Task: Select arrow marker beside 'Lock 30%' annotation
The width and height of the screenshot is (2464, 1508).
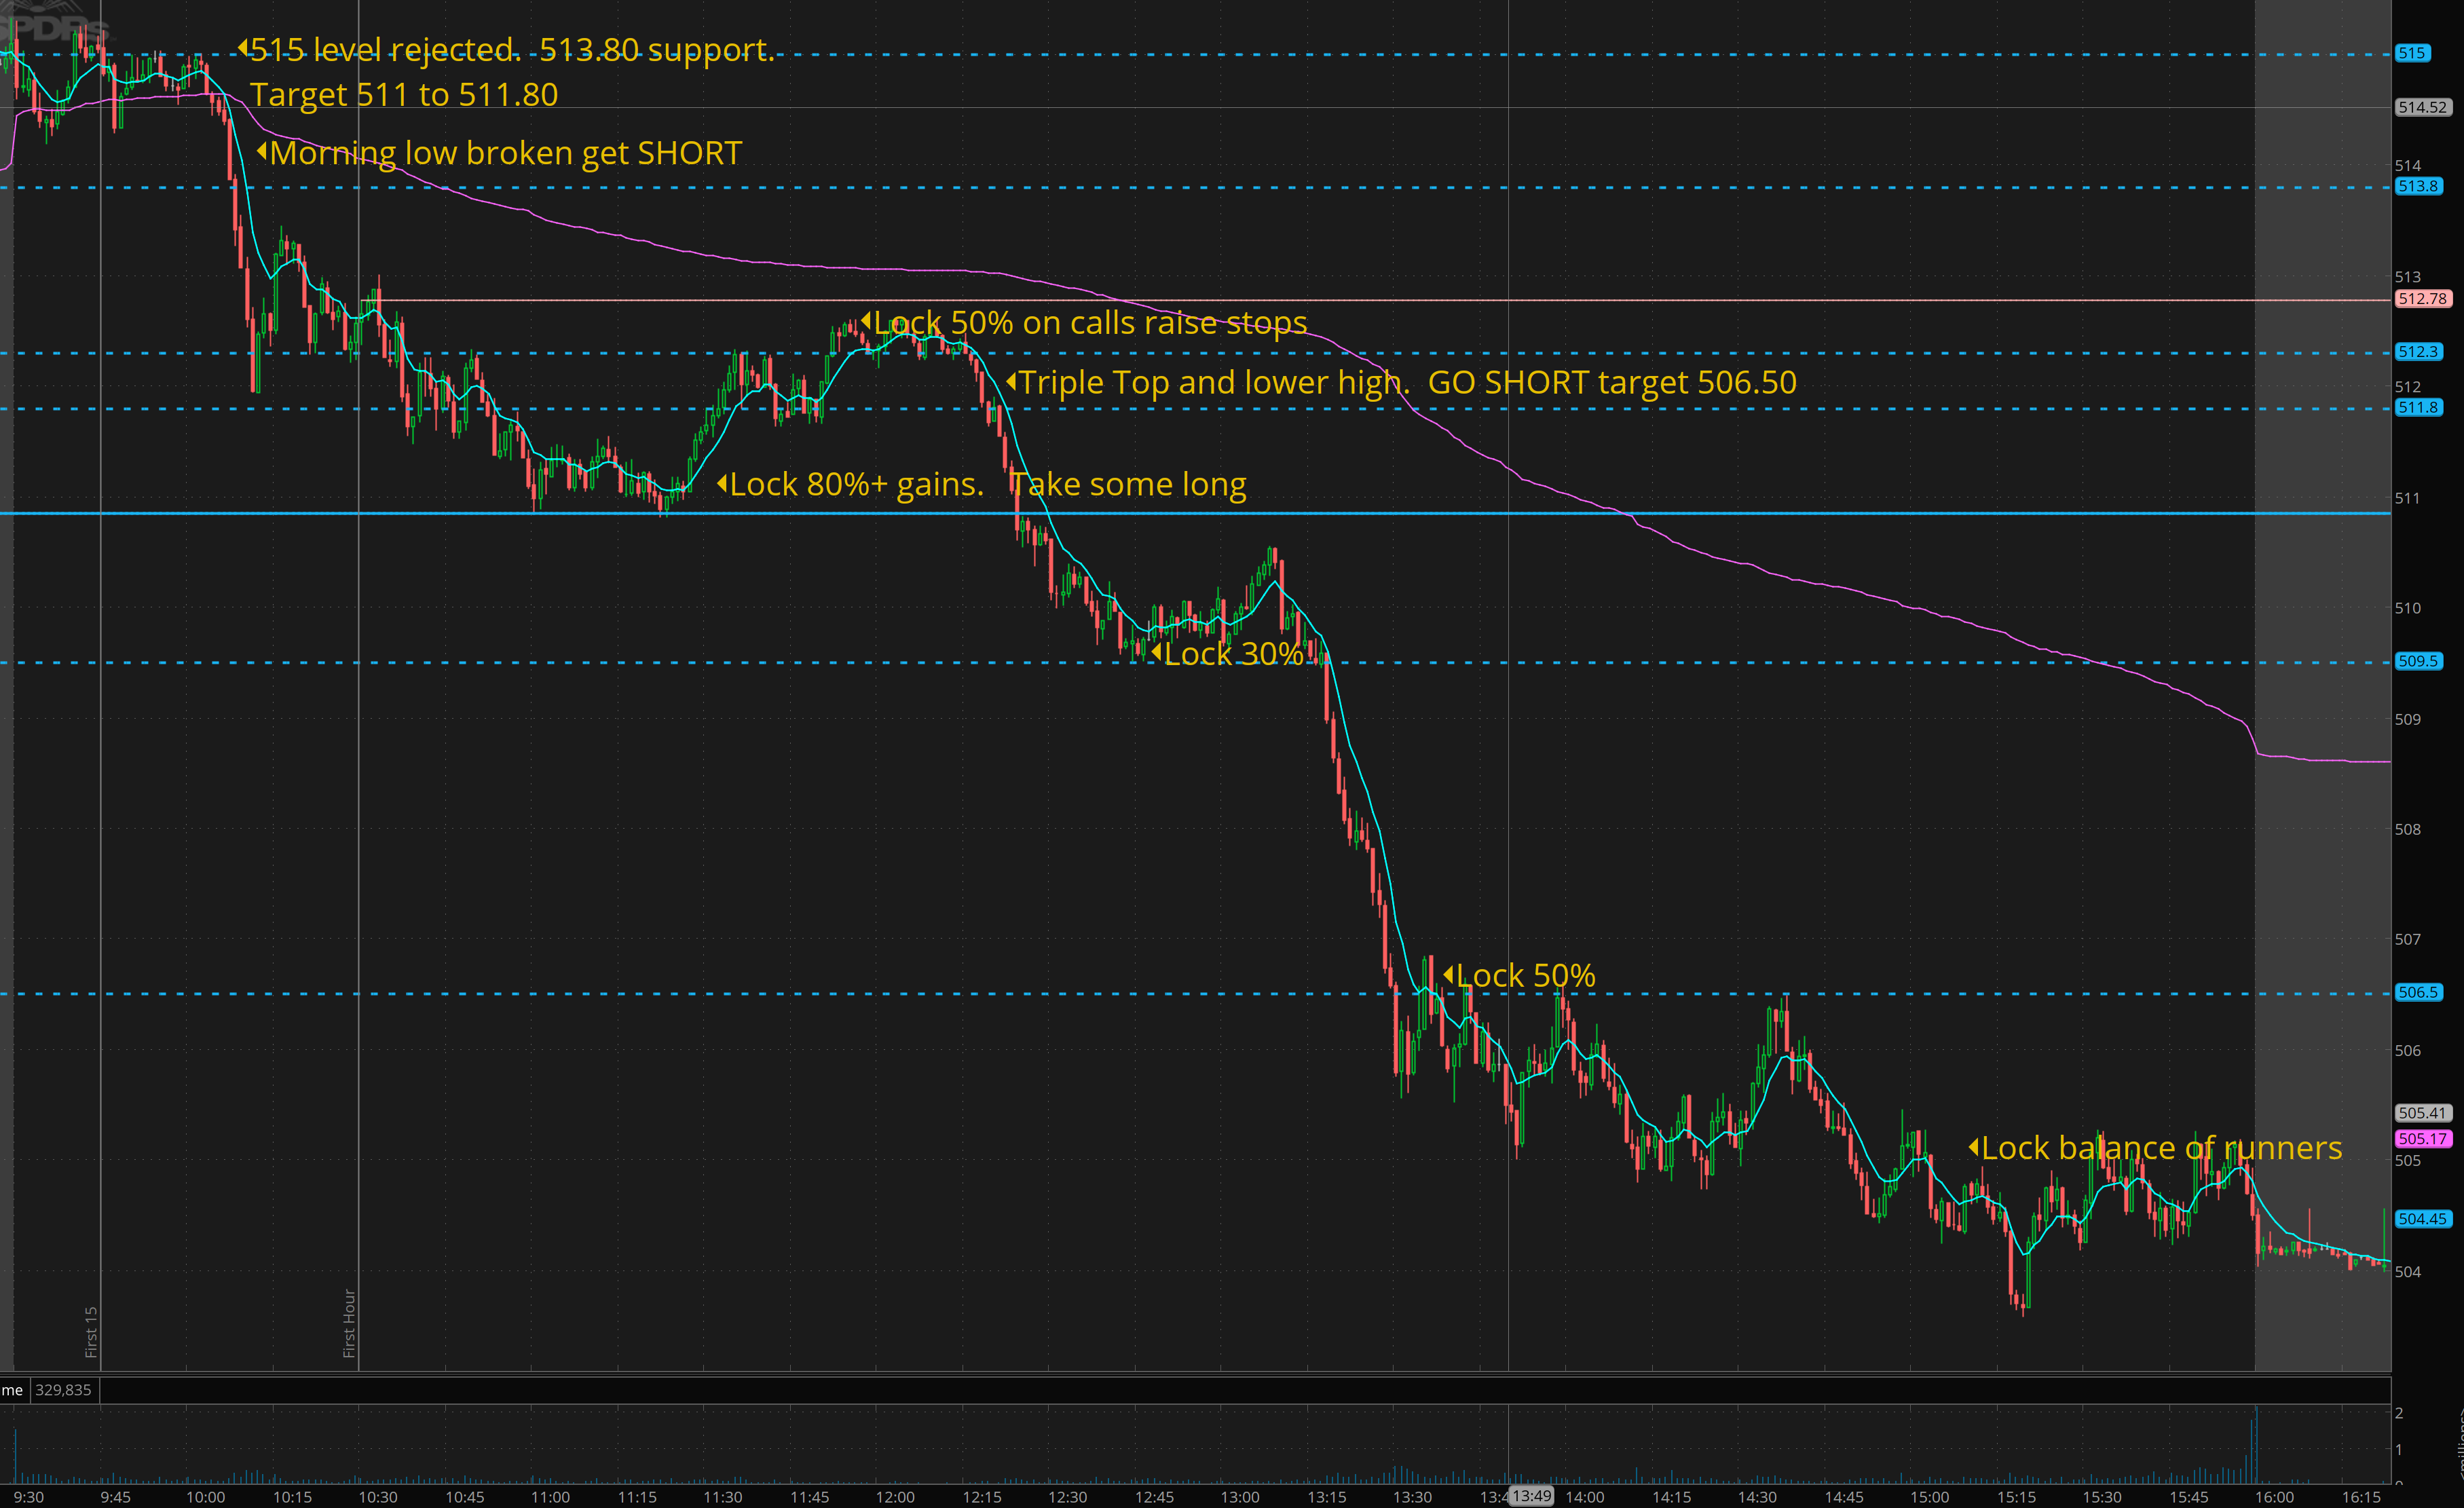Action: (1156, 652)
